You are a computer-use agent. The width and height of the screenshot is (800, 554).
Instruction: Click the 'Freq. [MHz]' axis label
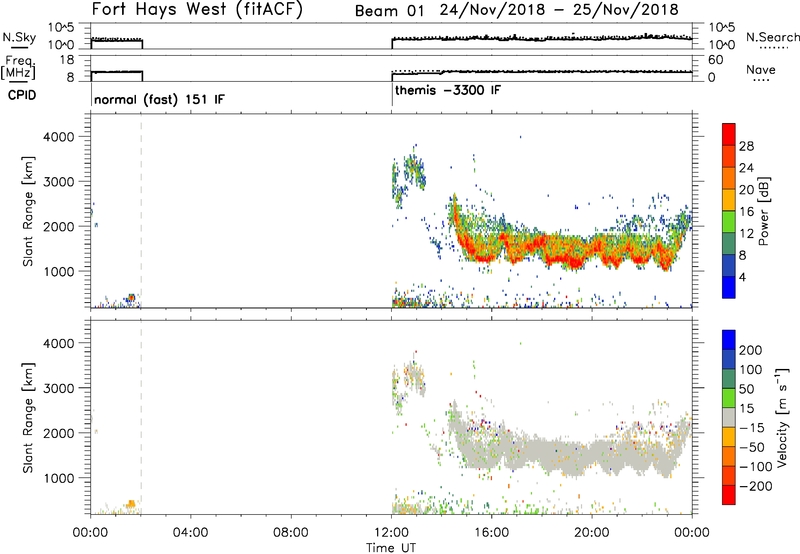pos(20,68)
